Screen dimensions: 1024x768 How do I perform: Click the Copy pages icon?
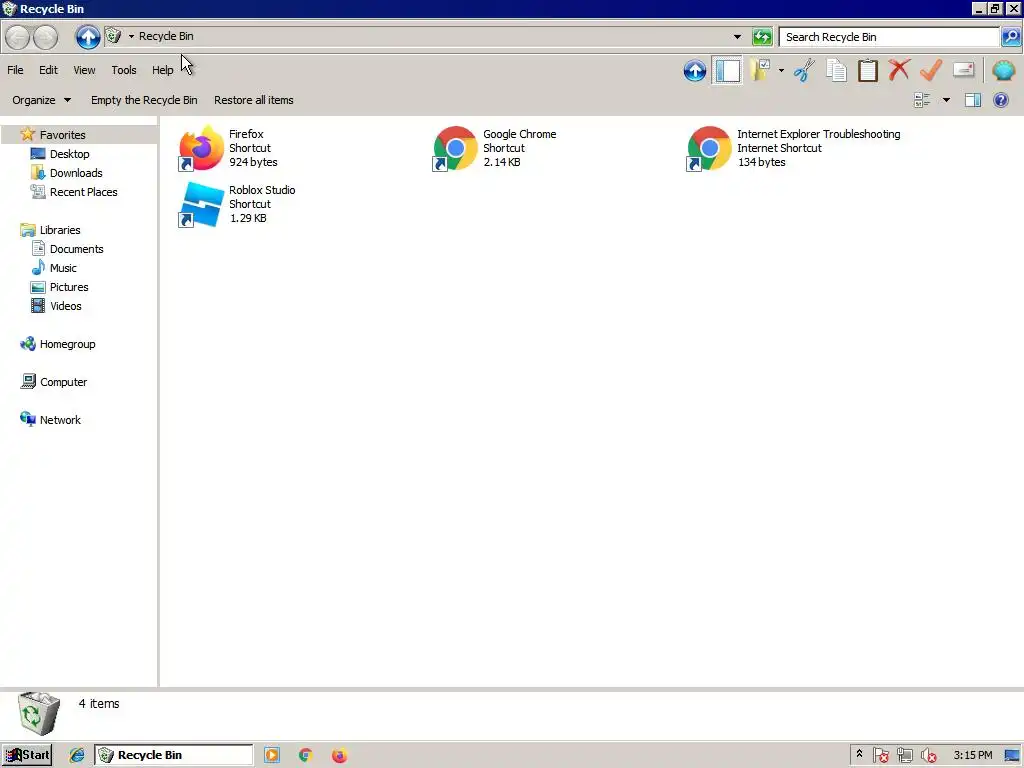click(836, 70)
